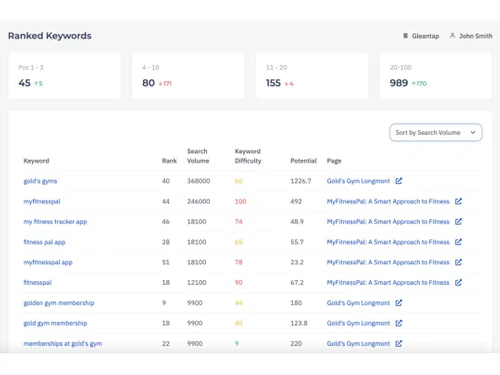Open the memberships at gold's gym keyword
The height and width of the screenshot is (375, 500).
click(x=63, y=344)
